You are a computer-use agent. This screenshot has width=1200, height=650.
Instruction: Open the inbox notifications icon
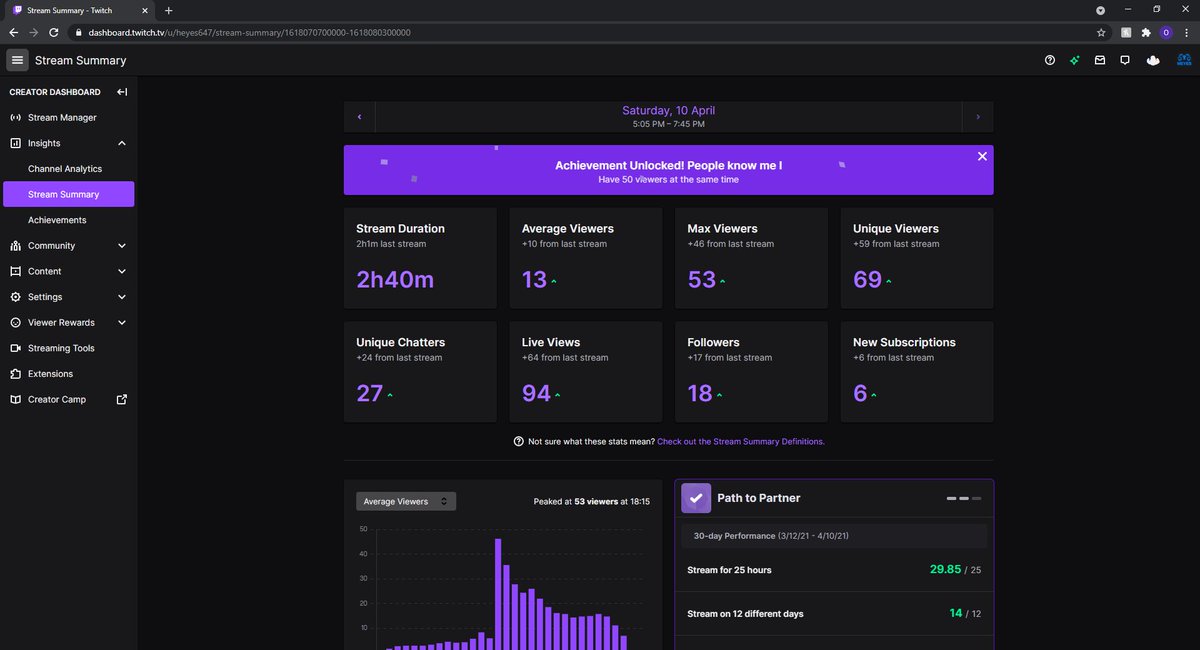(1100, 60)
